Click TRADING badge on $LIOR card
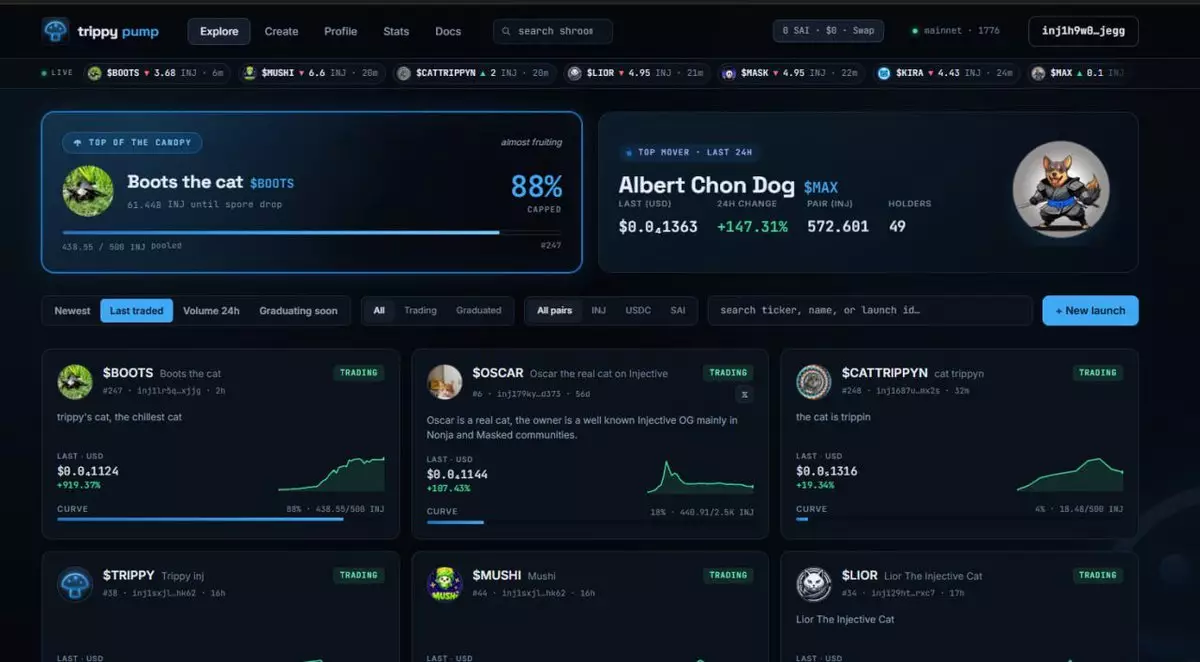 tap(1098, 575)
